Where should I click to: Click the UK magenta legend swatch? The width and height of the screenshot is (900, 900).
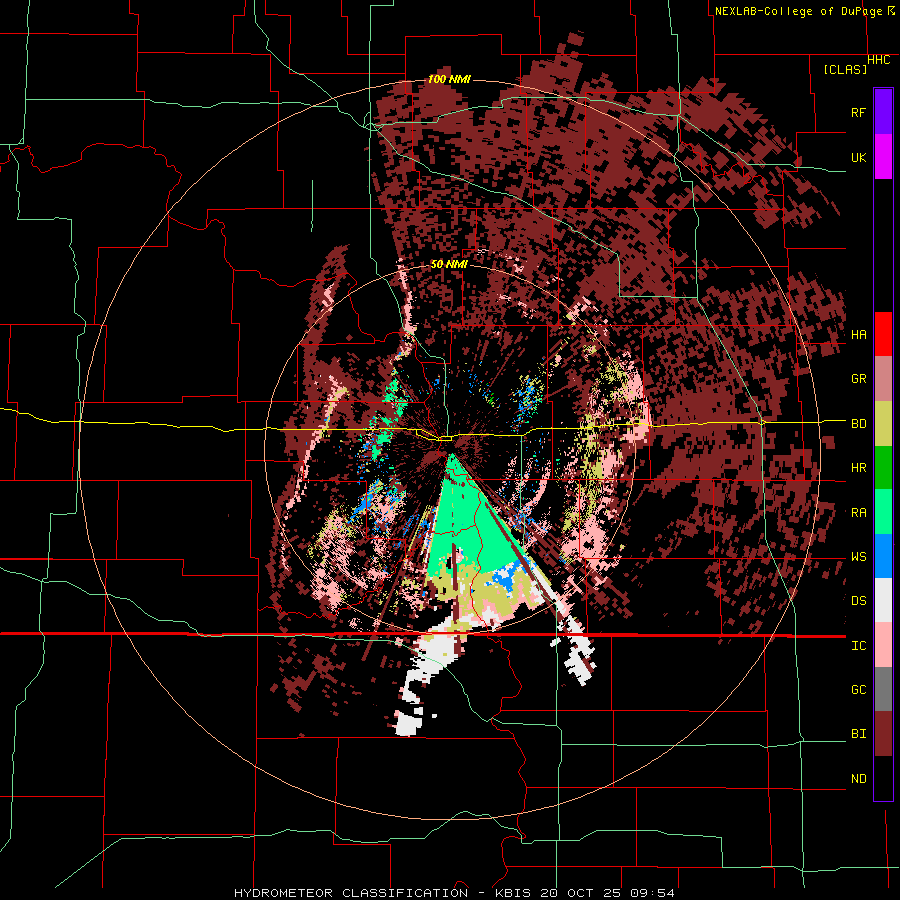[x=883, y=157]
